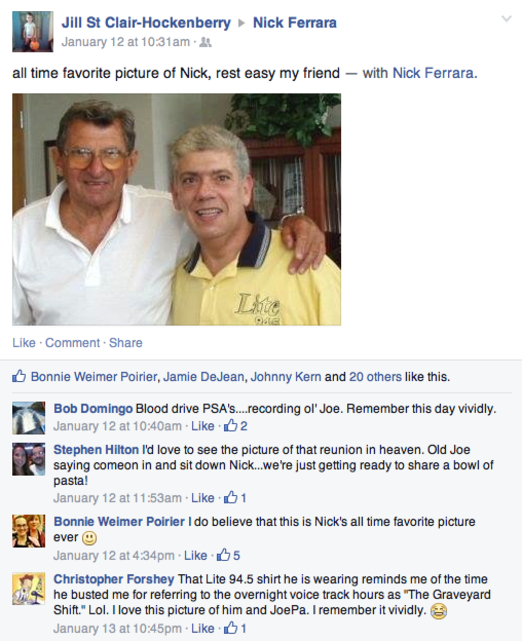Click Comment under the photo
522x641 pixels.
[x=72, y=343]
